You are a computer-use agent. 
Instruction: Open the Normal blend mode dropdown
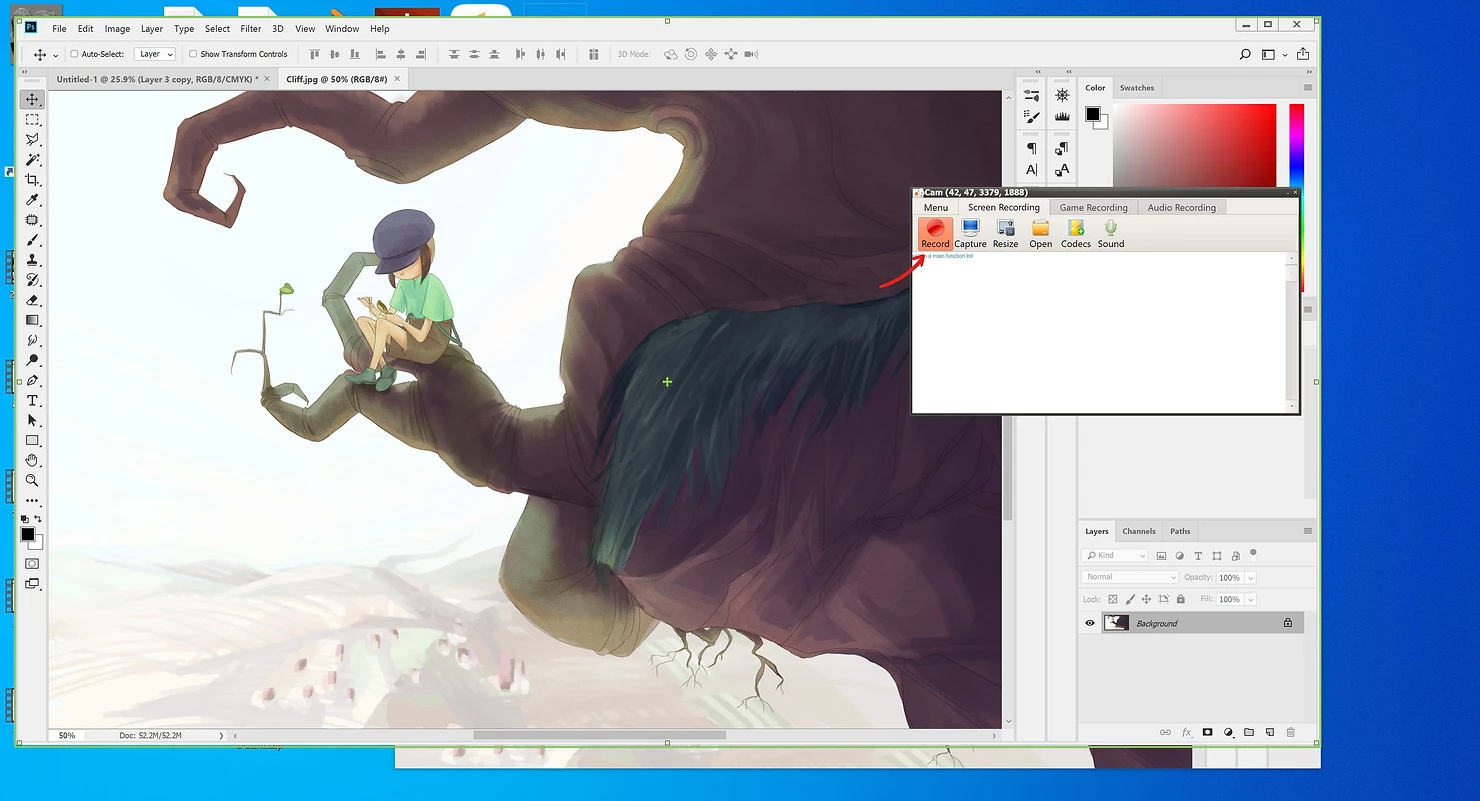pos(1130,577)
